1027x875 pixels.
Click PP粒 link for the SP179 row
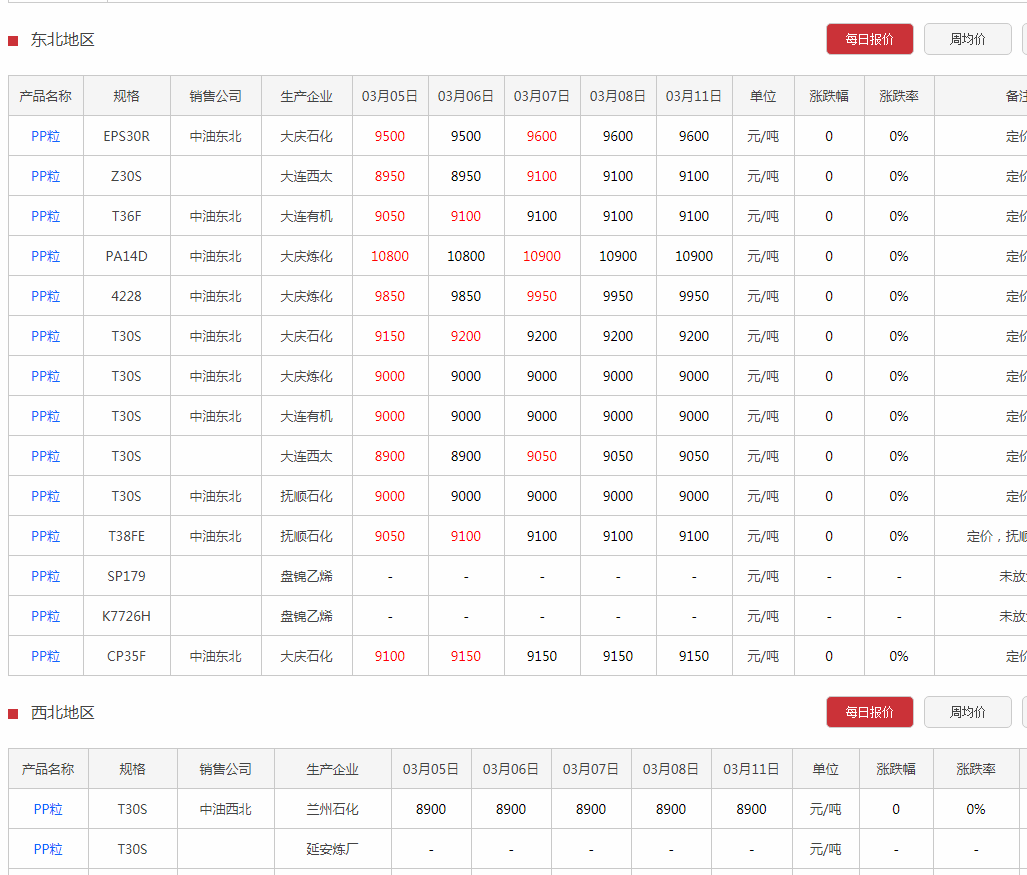[x=46, y=576]
